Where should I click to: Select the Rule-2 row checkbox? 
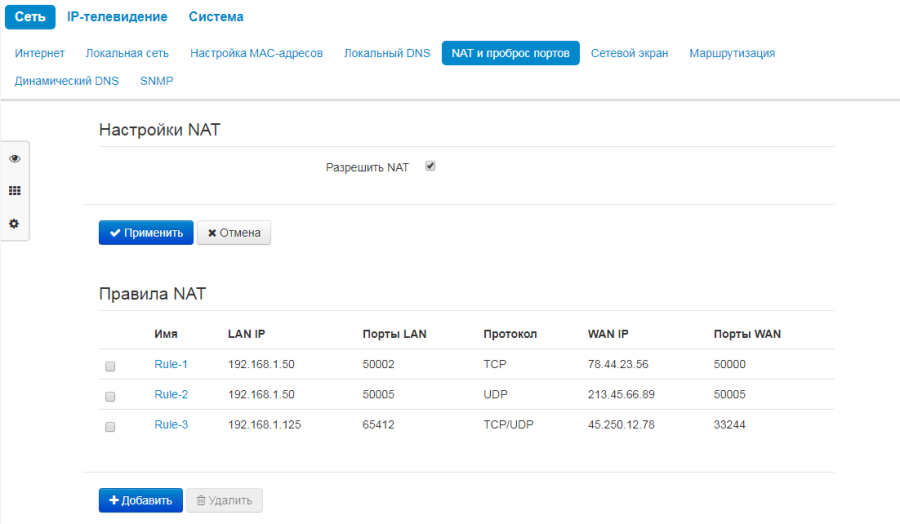pyautogui.click(x=110, y=396)
